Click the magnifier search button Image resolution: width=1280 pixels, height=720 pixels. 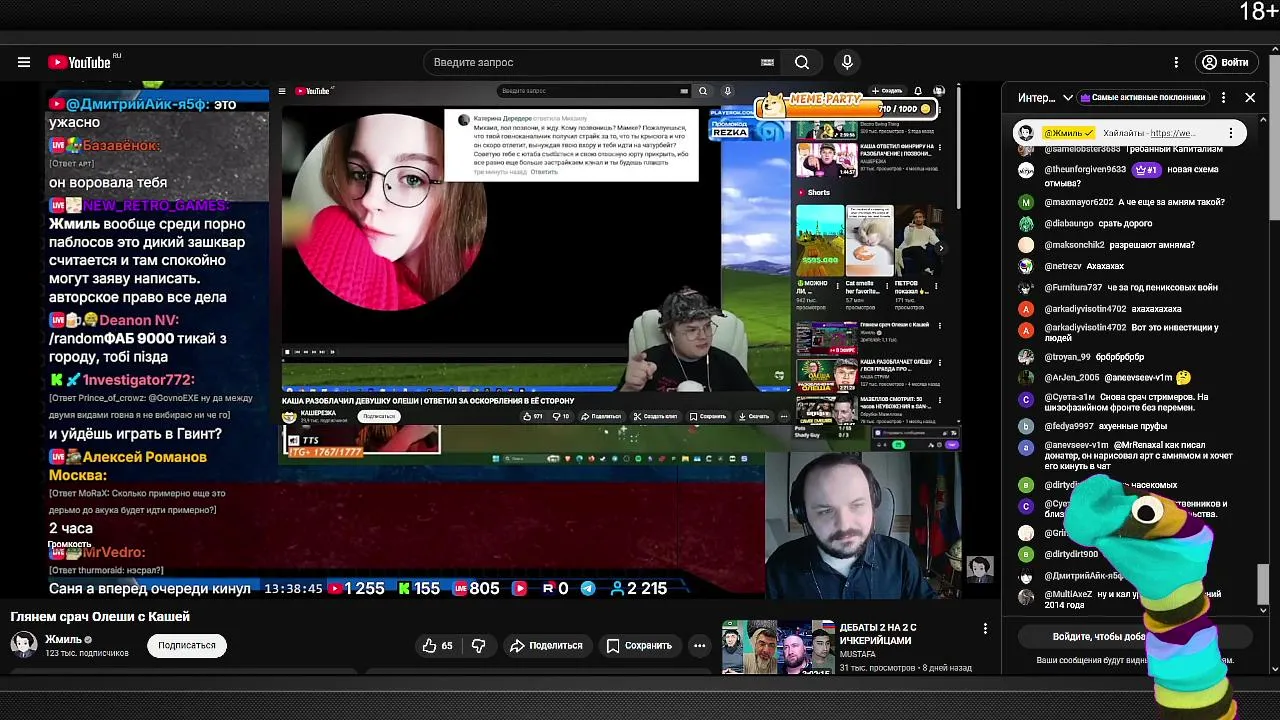[802, 62]
